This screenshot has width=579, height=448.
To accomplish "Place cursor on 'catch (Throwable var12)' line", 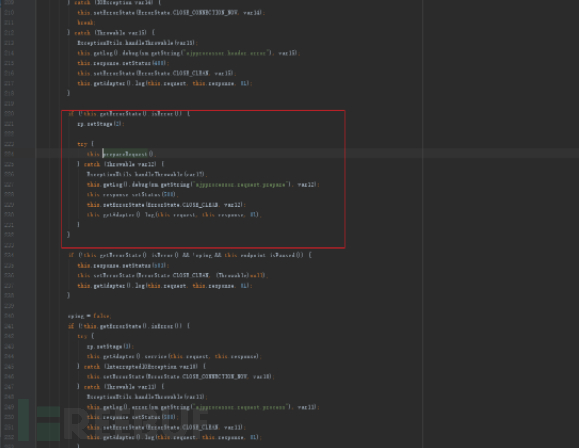I will 121,164.
